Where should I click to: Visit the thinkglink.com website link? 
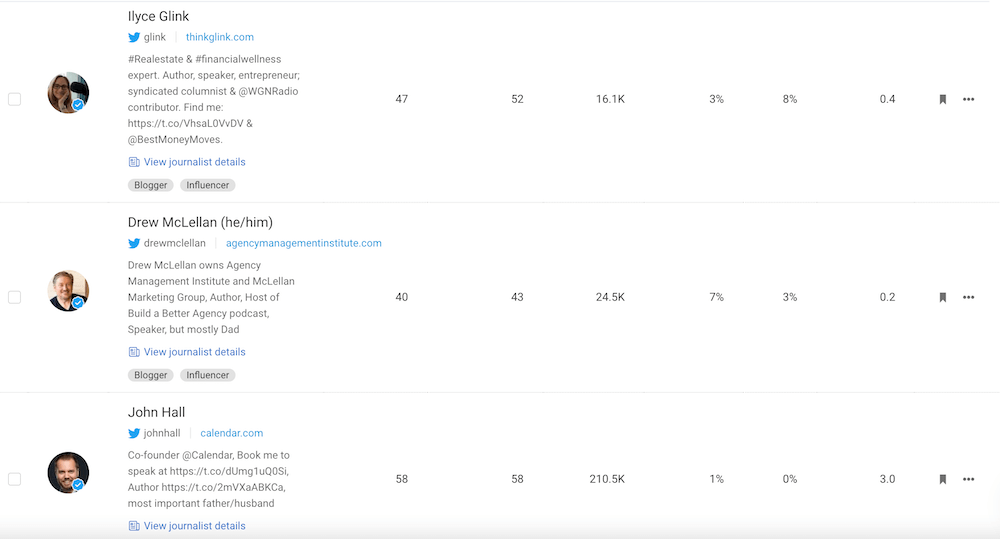tap(220, 37)
